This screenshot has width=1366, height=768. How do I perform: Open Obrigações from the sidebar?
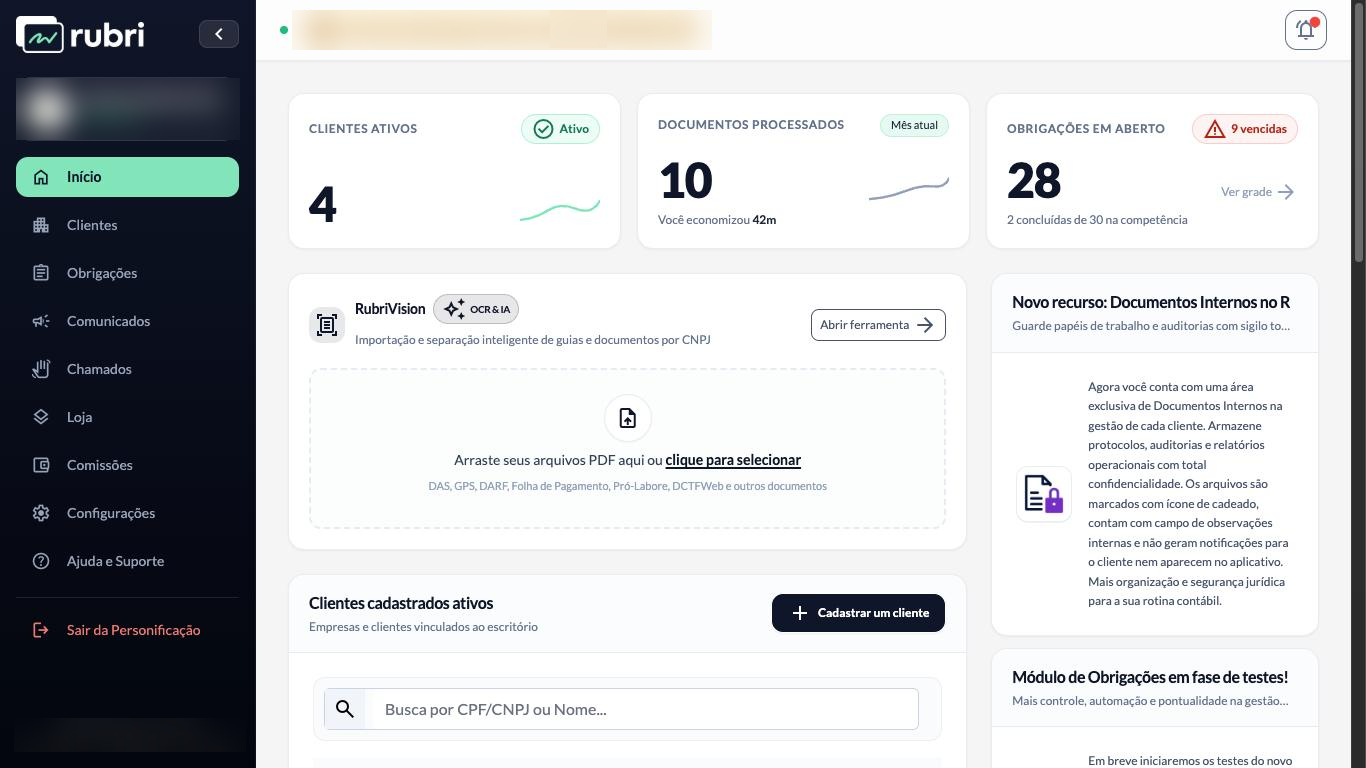(127, 273)
